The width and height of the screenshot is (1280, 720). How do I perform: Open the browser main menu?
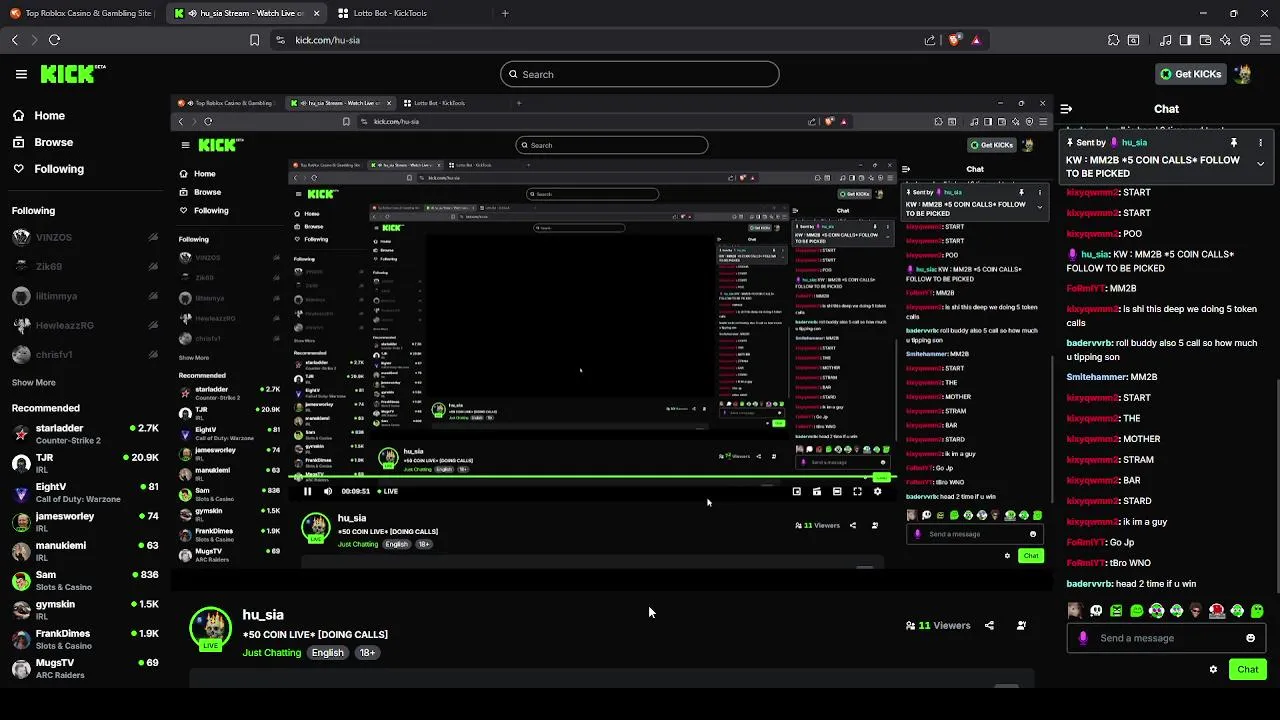click(x=1266, y=40)
